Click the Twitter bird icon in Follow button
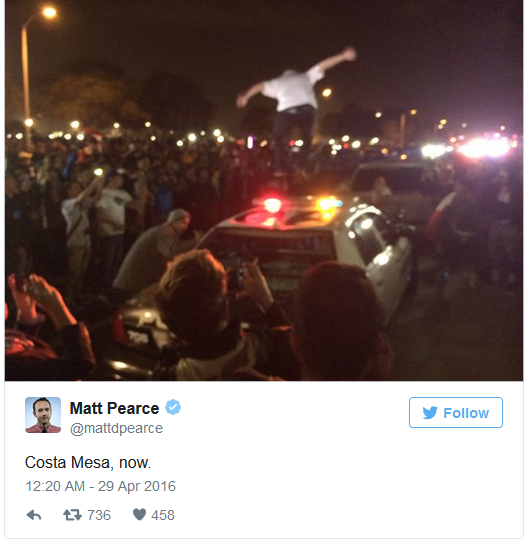 430,413
